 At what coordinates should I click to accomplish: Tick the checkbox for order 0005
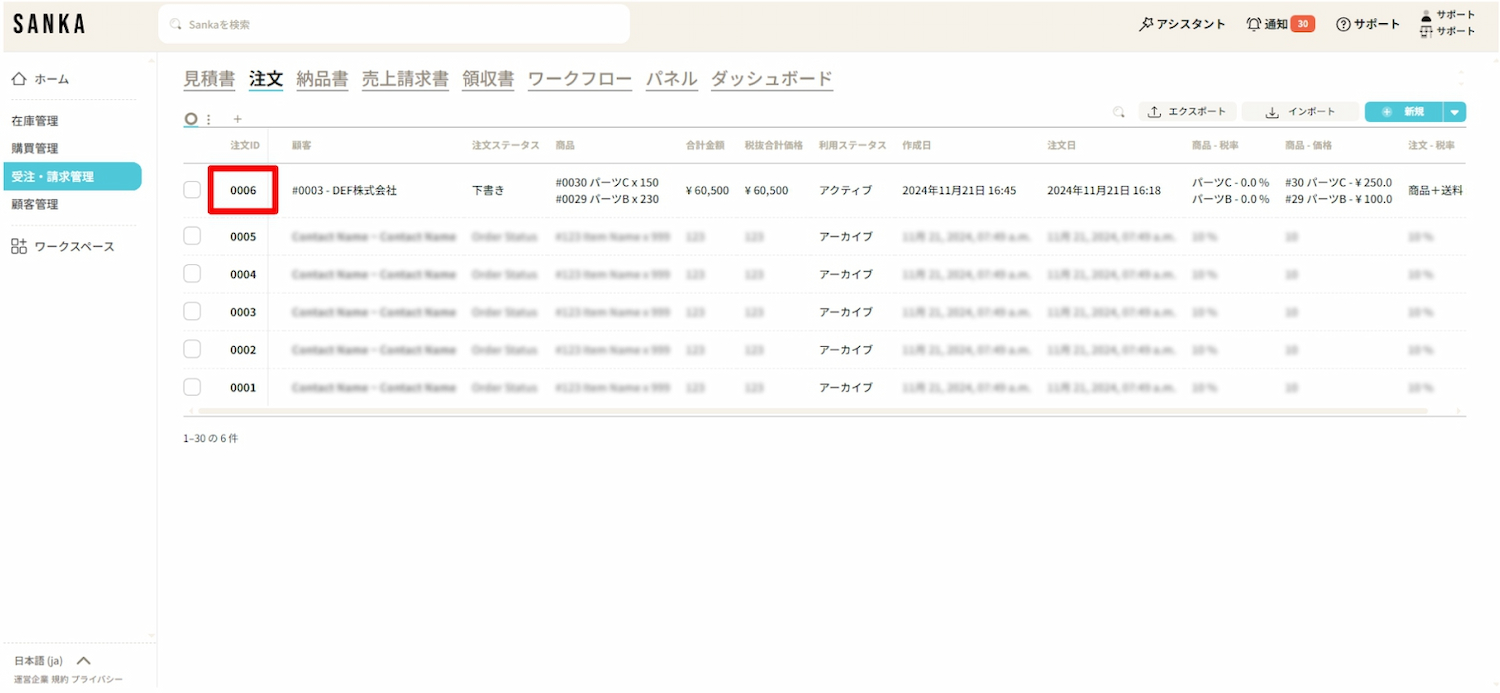point(192,236)
